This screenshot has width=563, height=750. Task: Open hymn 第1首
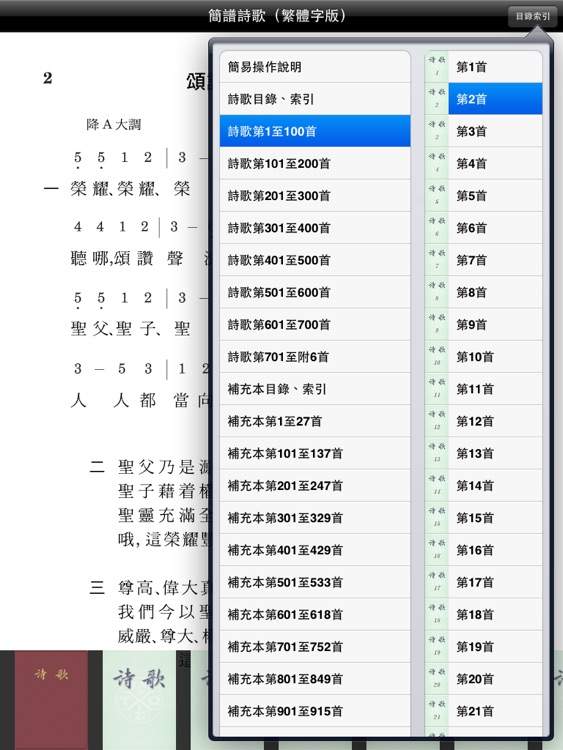[484, 67]
